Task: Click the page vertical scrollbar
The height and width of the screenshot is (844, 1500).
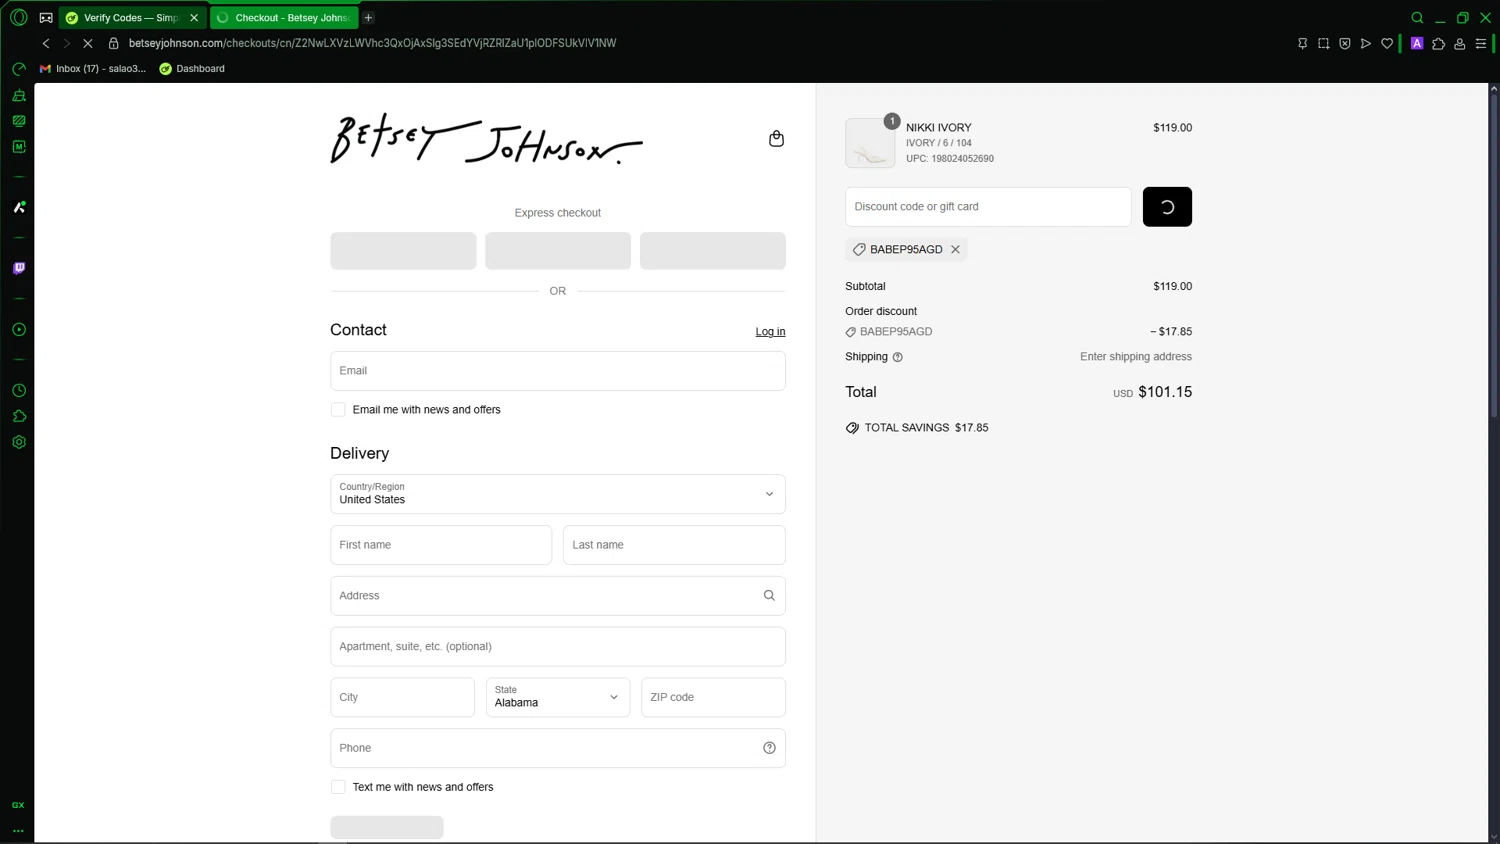Action: click(x=1494, y=256)
